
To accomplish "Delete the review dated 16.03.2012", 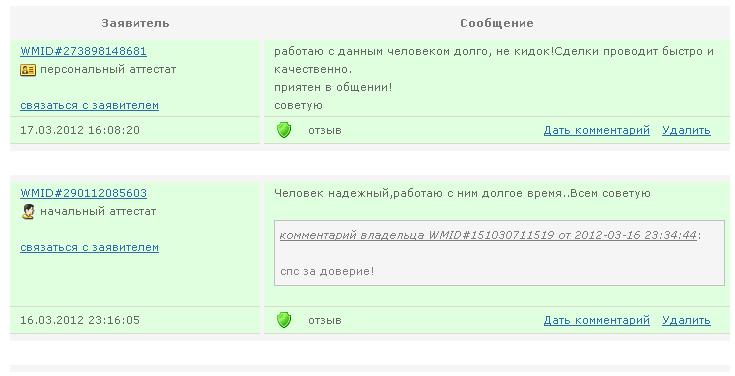I will pyautogui.click(x=686, y=320).
